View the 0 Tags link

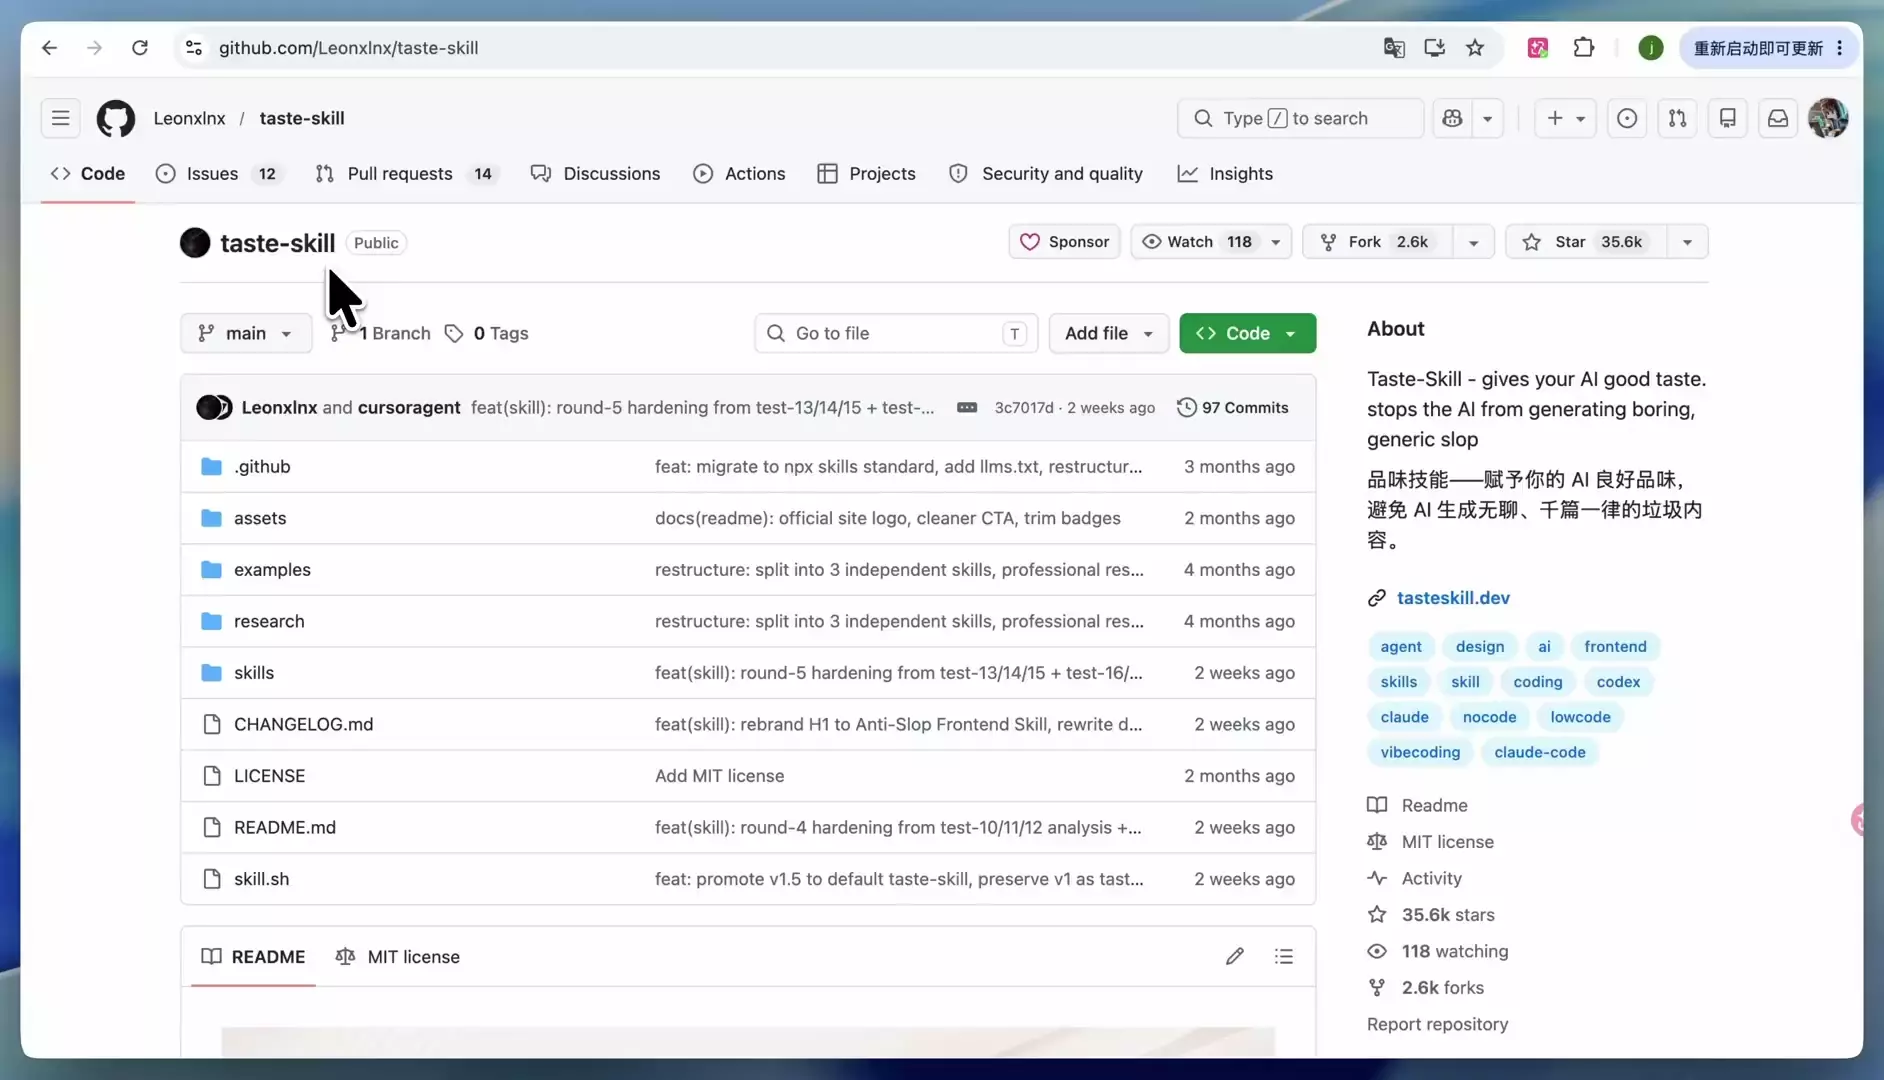click(x=487, y=334)
